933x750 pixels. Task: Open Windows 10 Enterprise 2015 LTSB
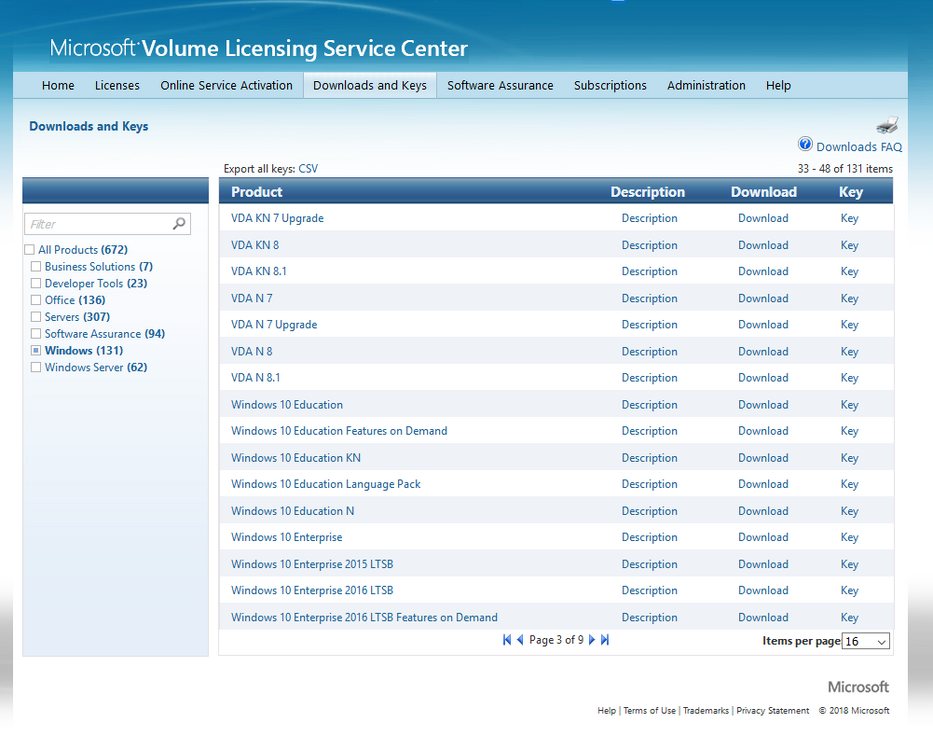point(312,564)
